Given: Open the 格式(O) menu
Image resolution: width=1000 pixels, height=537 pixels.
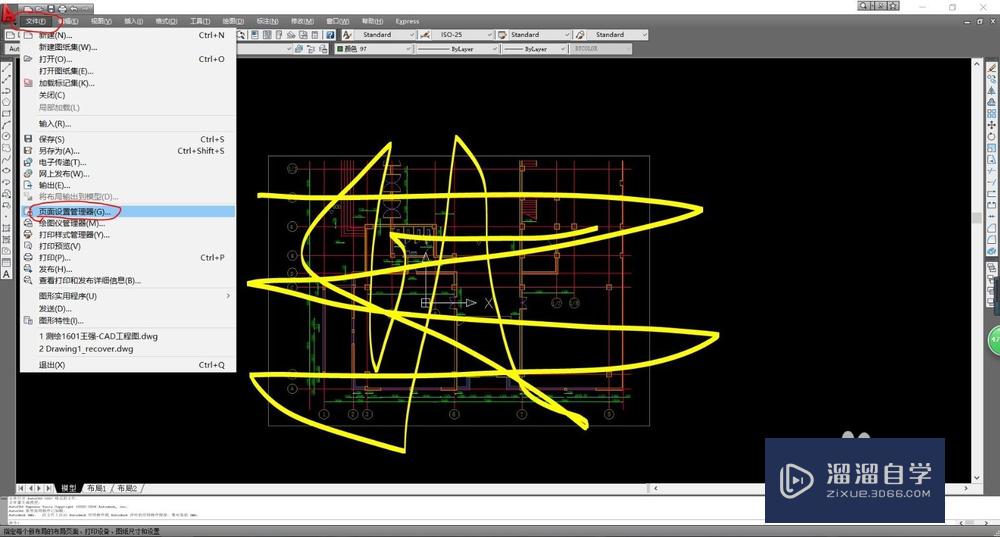Looking at the screenshot, I should pyautogui.click(x=166, y=21).
